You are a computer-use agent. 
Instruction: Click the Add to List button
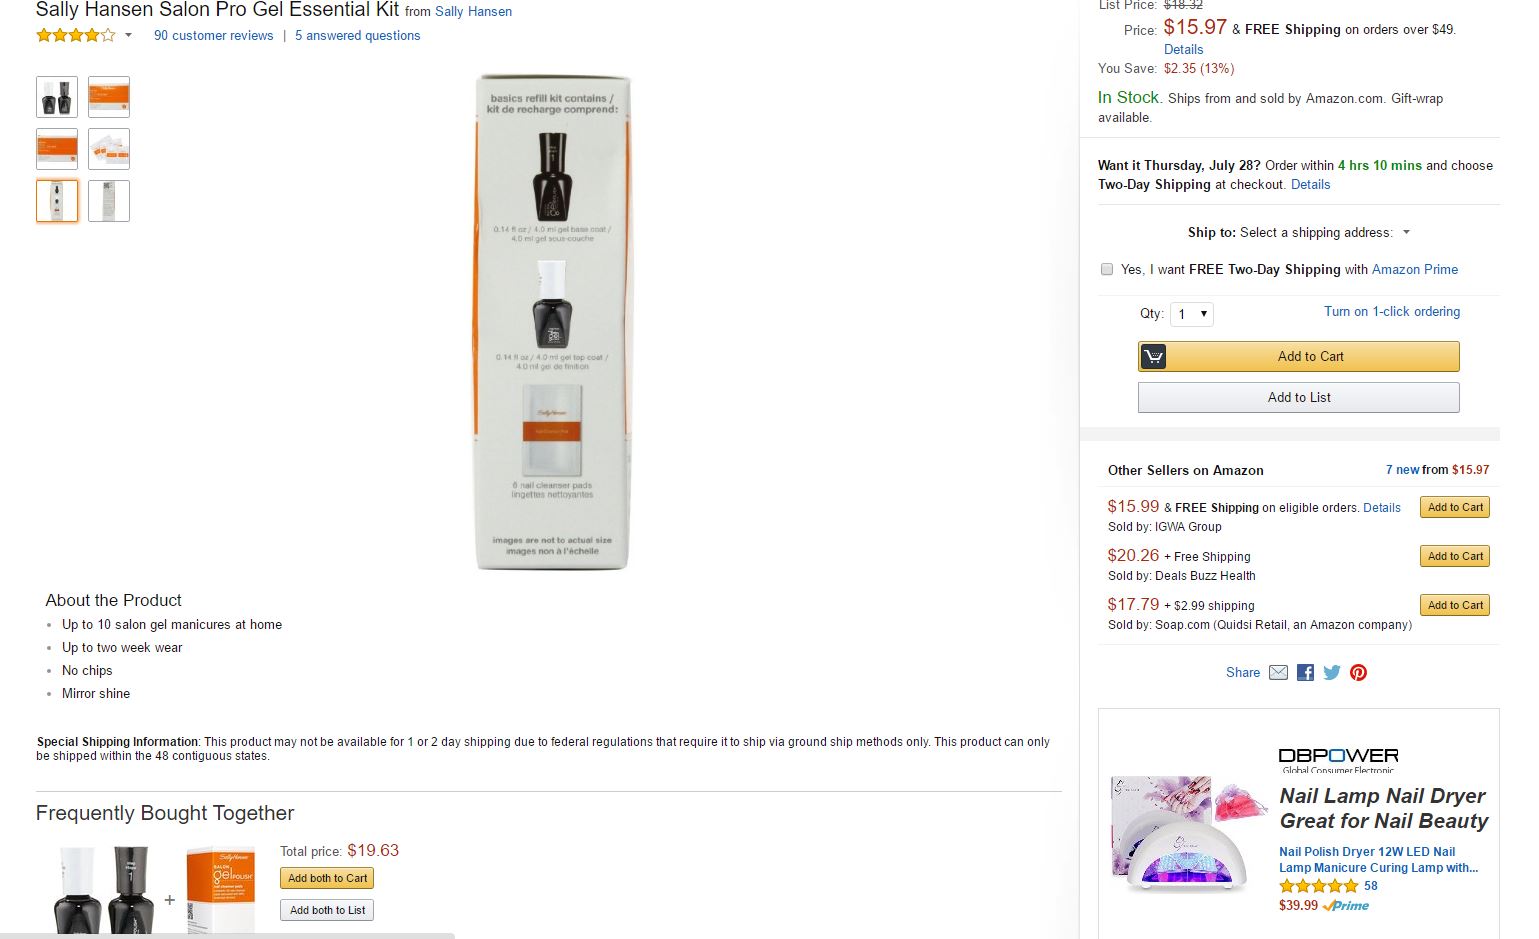(1298, 398)
